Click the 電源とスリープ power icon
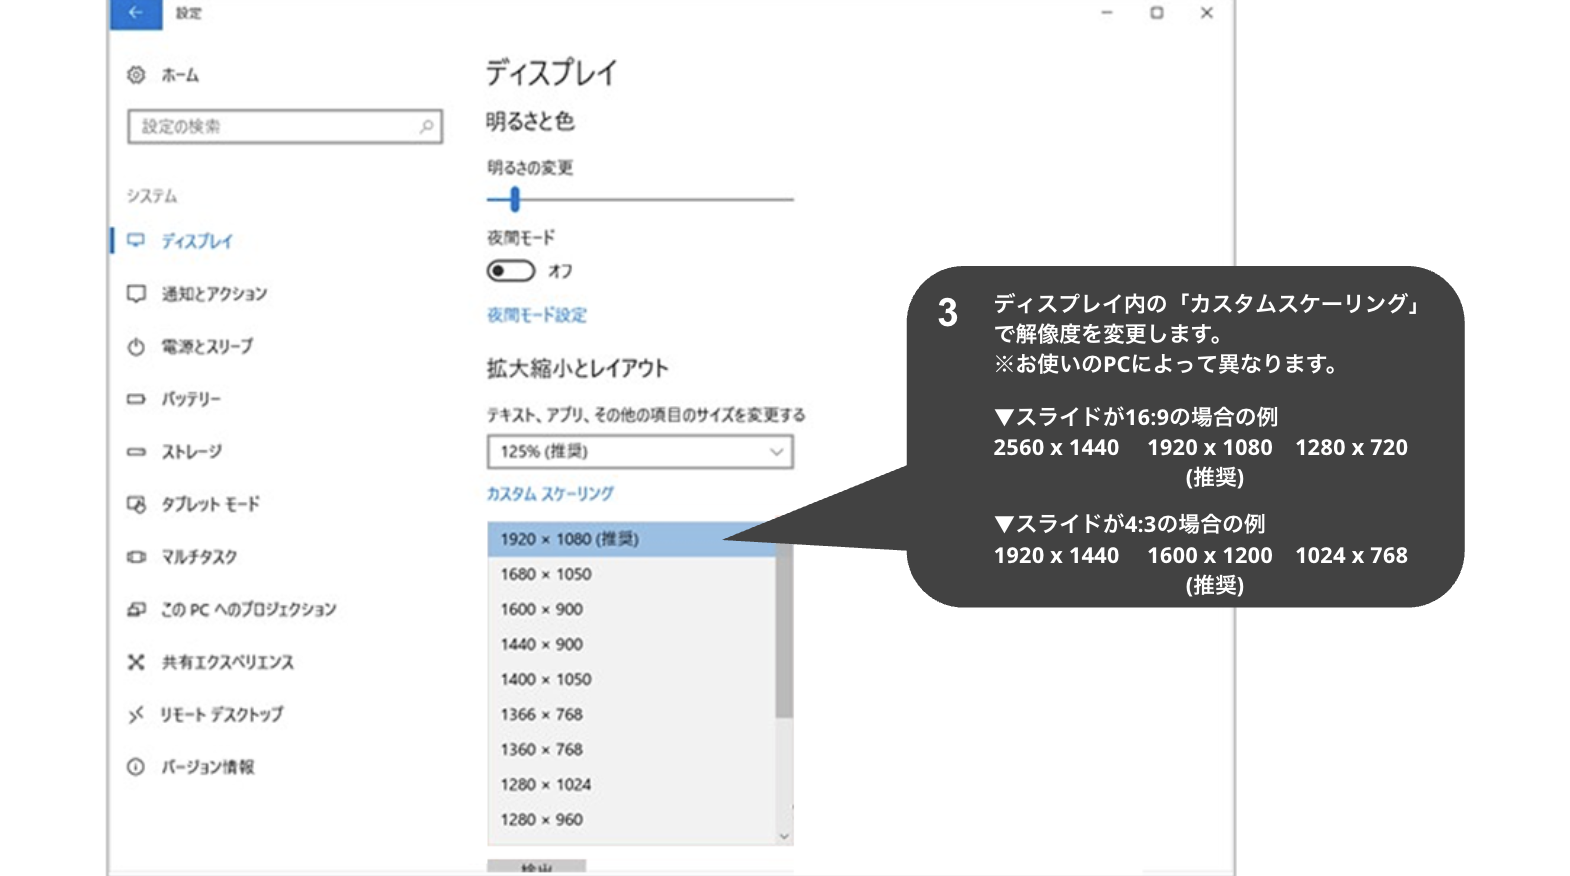The width and height of the screenshot is (1570, 876). [137, 347]
